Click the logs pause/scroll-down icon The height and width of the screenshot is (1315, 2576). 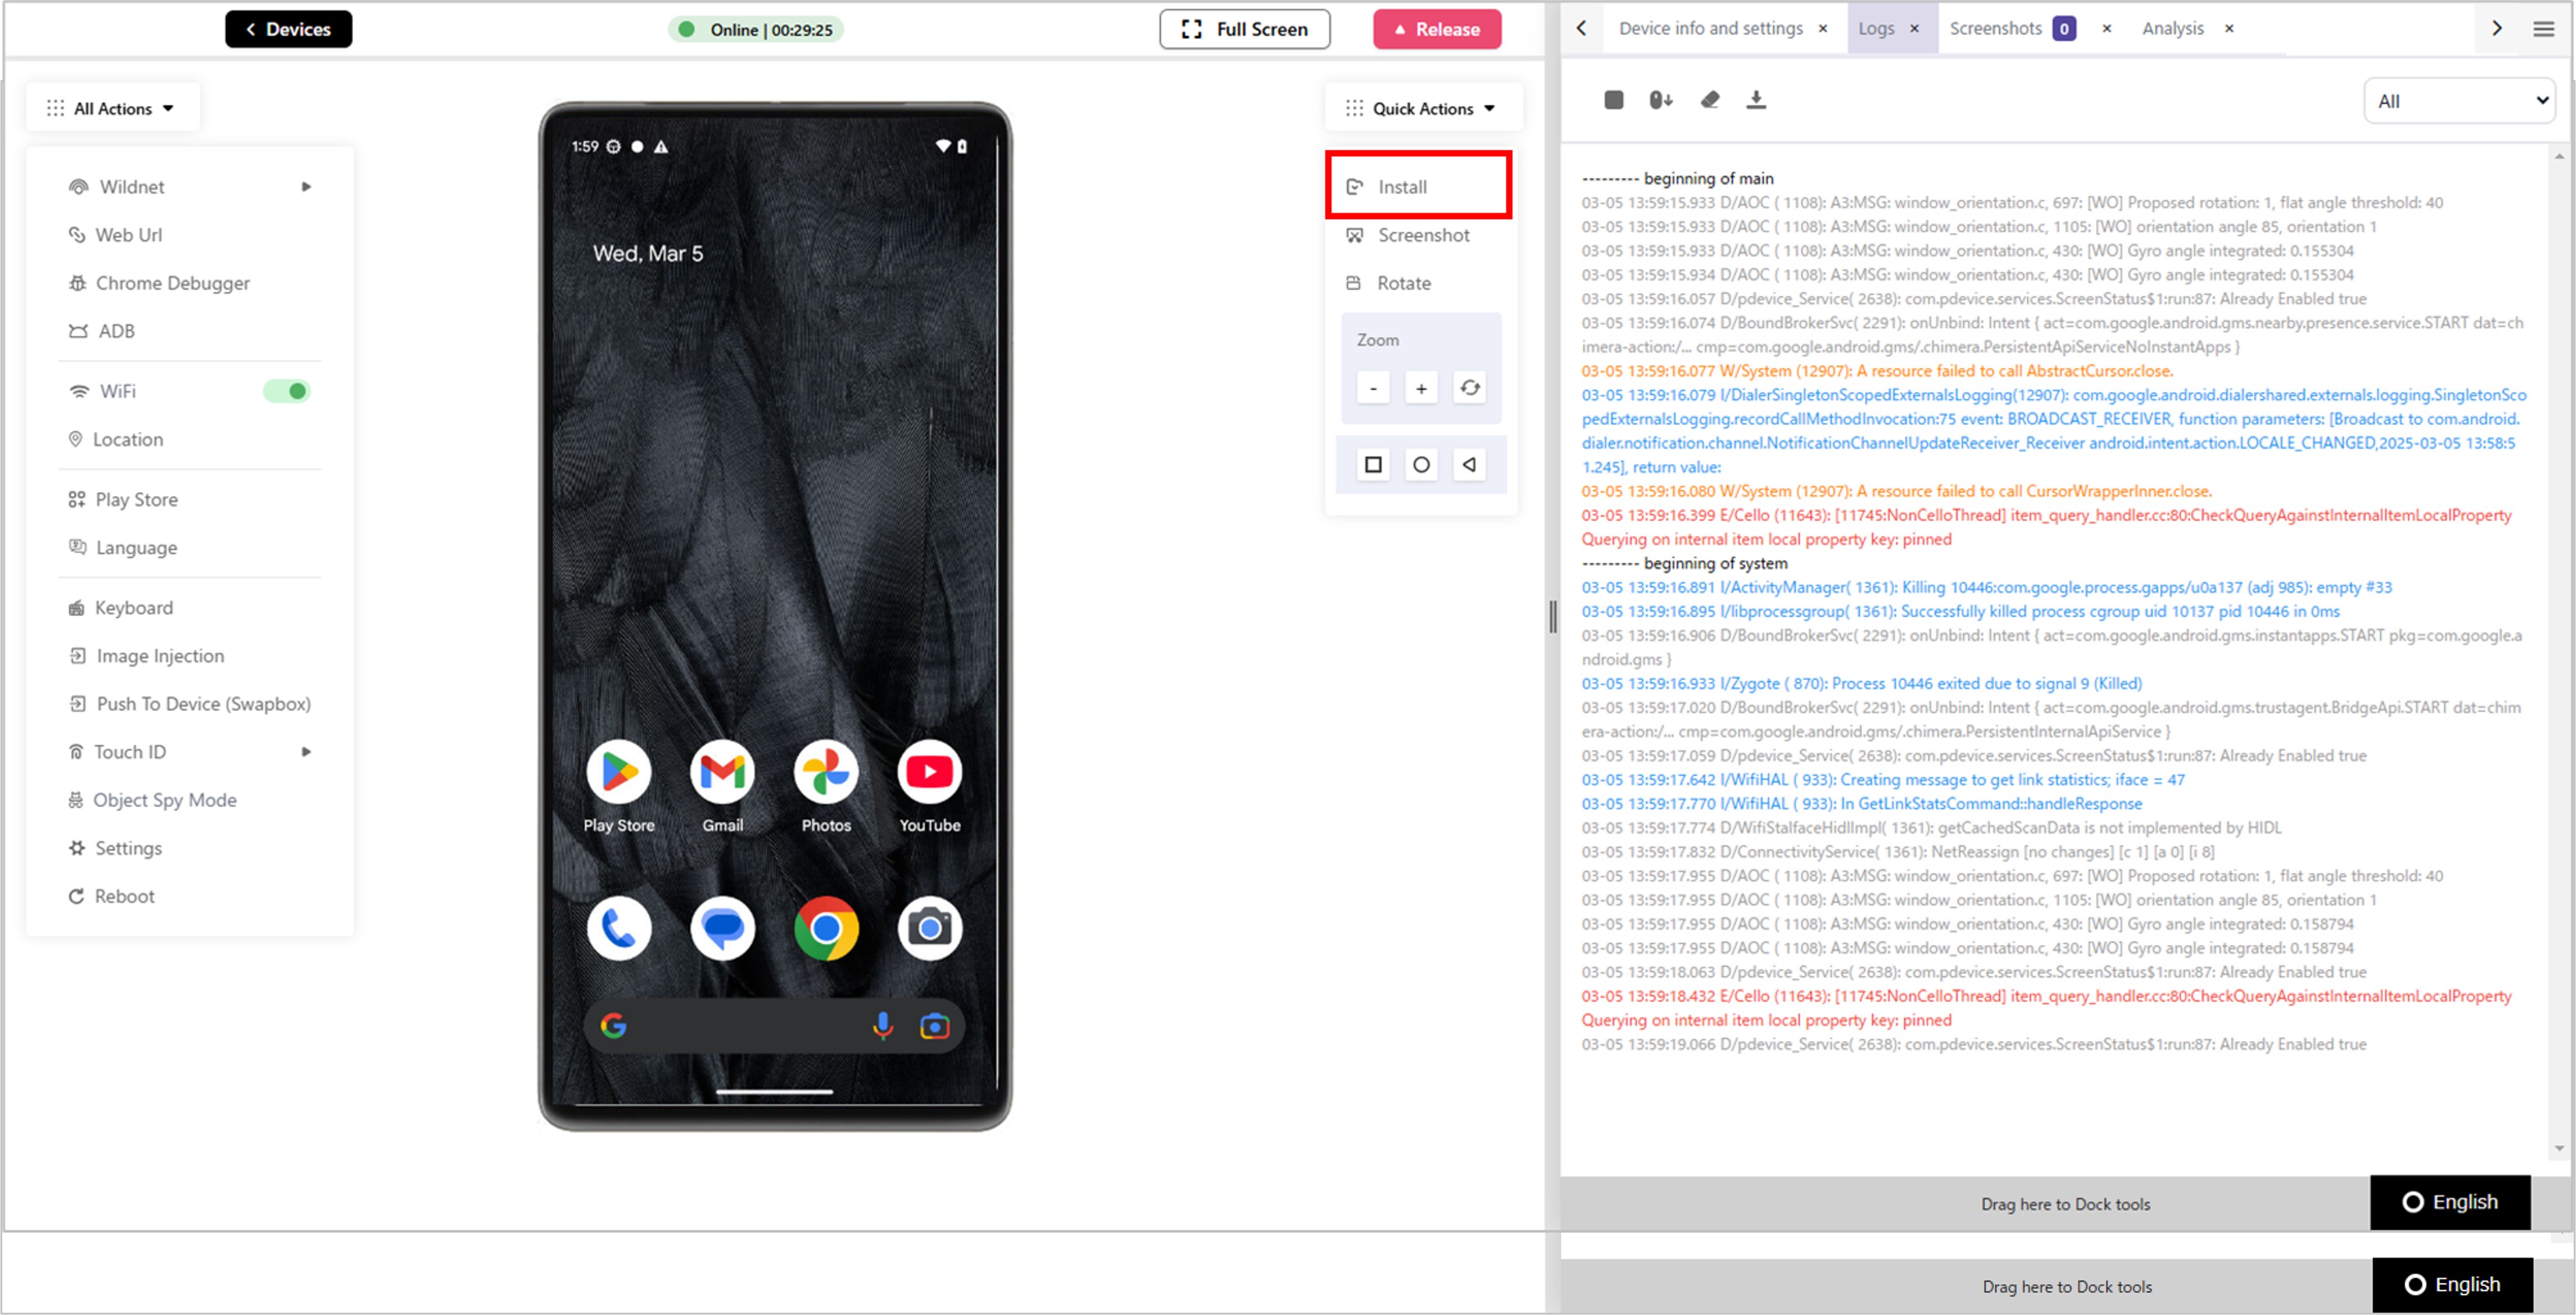click(x=1660, y=100)
